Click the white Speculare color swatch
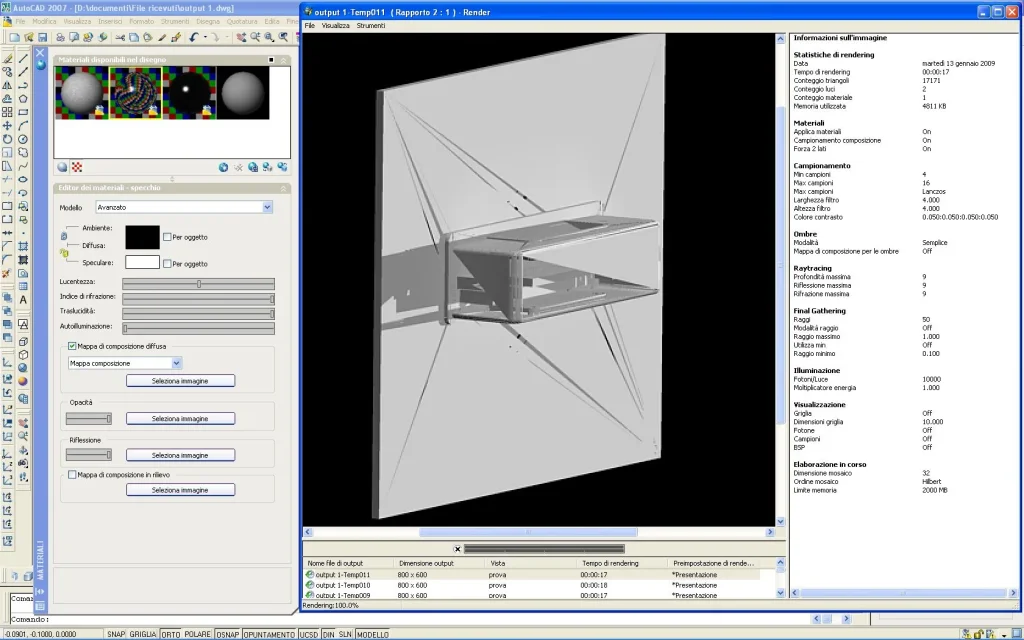 (142, 263)
